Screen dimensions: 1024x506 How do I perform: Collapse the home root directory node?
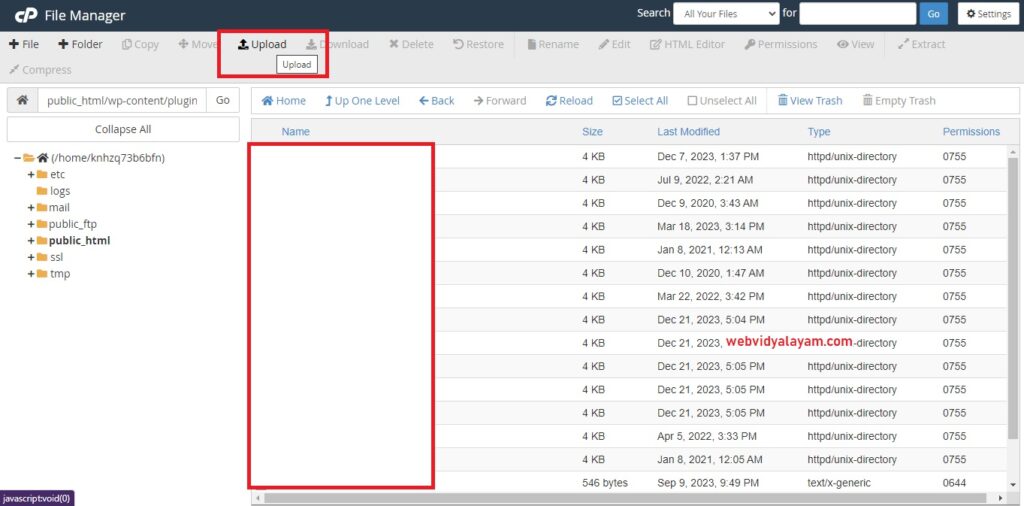18,158
